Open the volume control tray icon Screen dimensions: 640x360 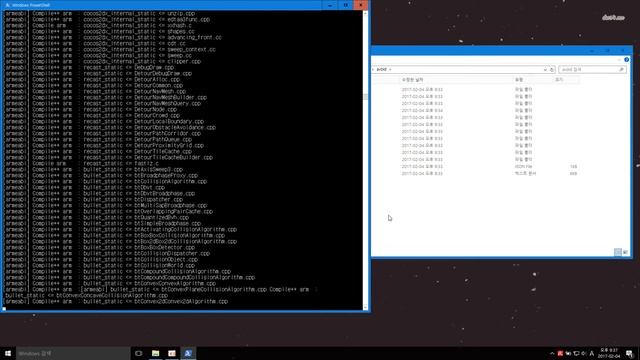[584, 353]
